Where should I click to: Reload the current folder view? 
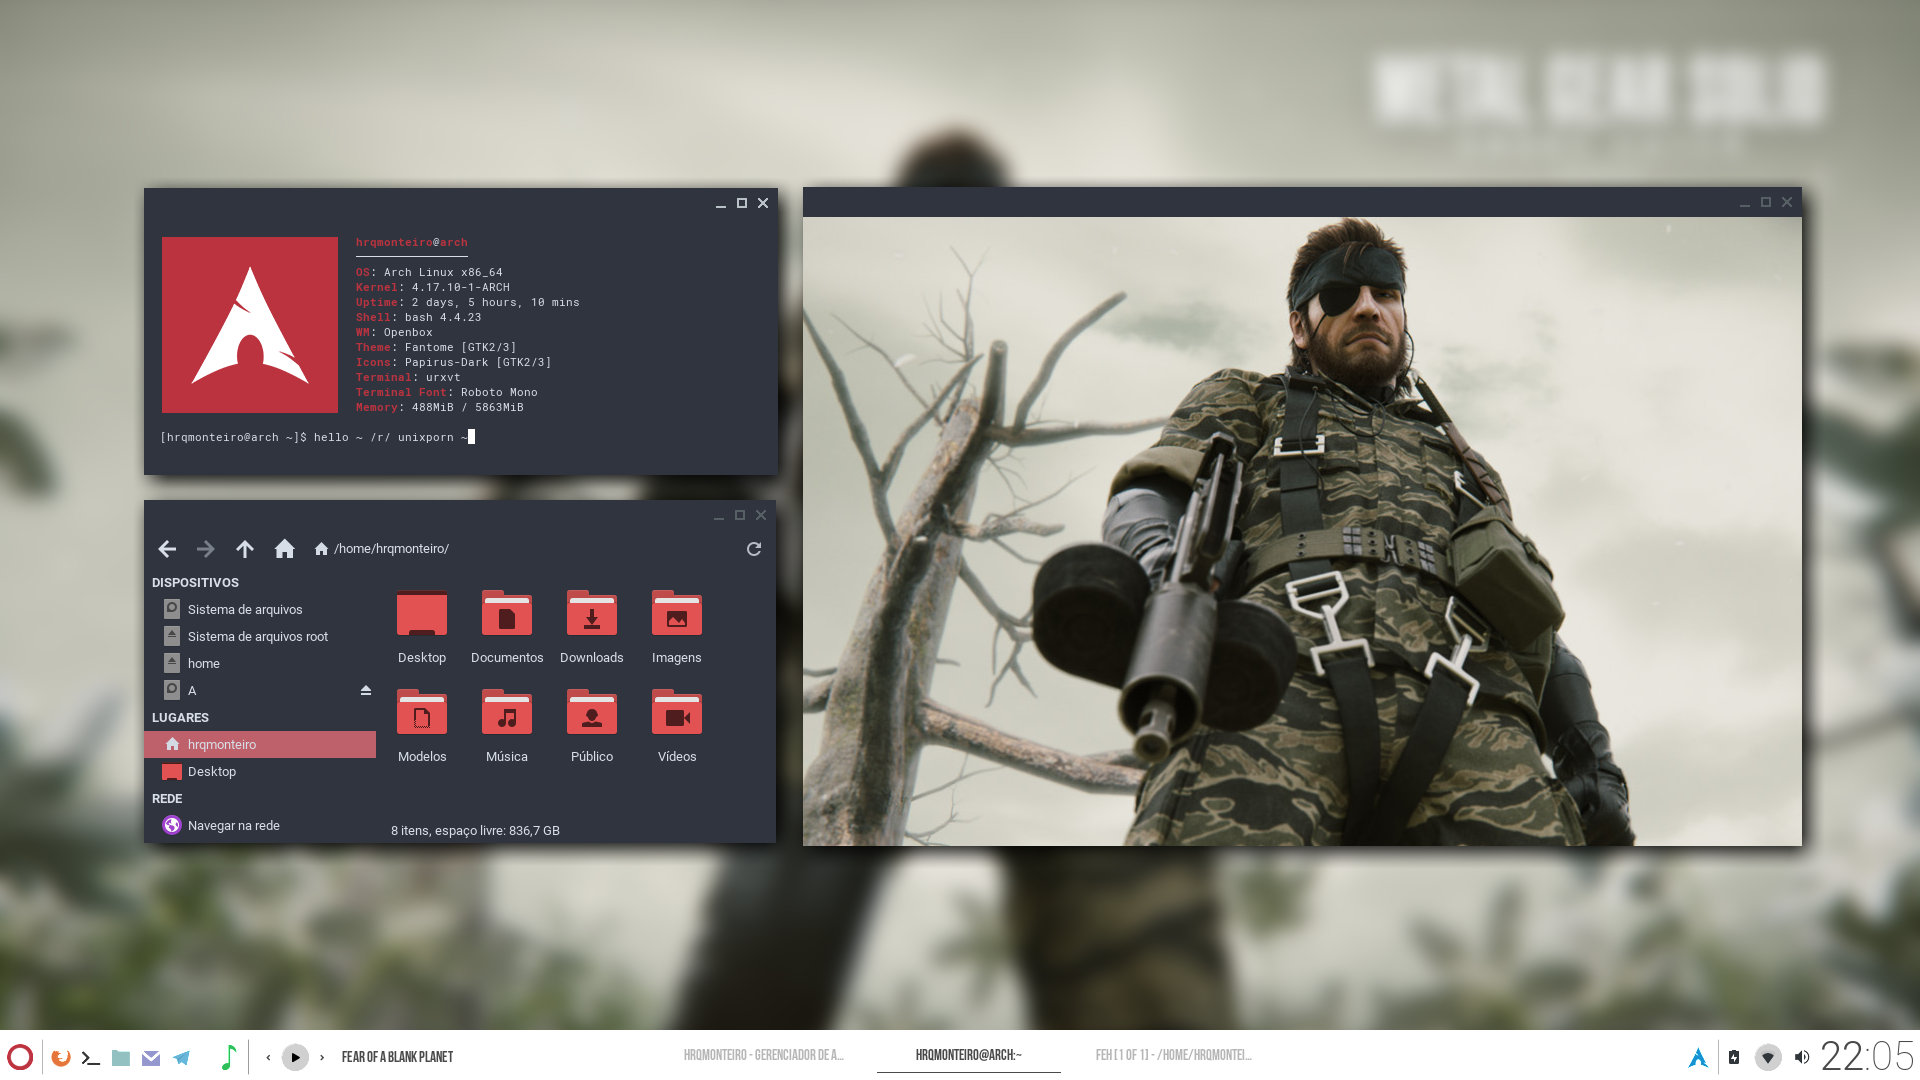tap(754, 549)
